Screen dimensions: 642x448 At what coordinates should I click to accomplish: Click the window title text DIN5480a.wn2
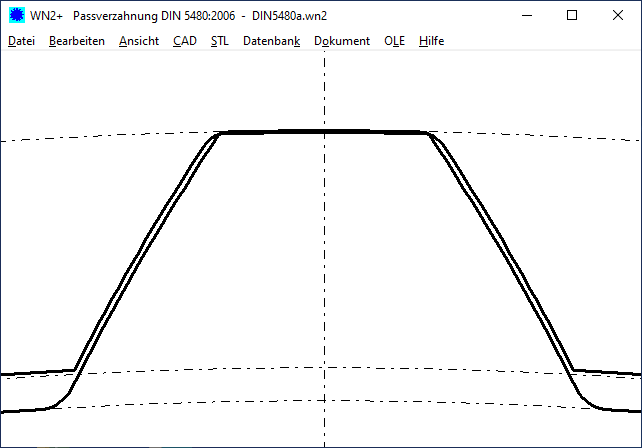coord(290,16)
